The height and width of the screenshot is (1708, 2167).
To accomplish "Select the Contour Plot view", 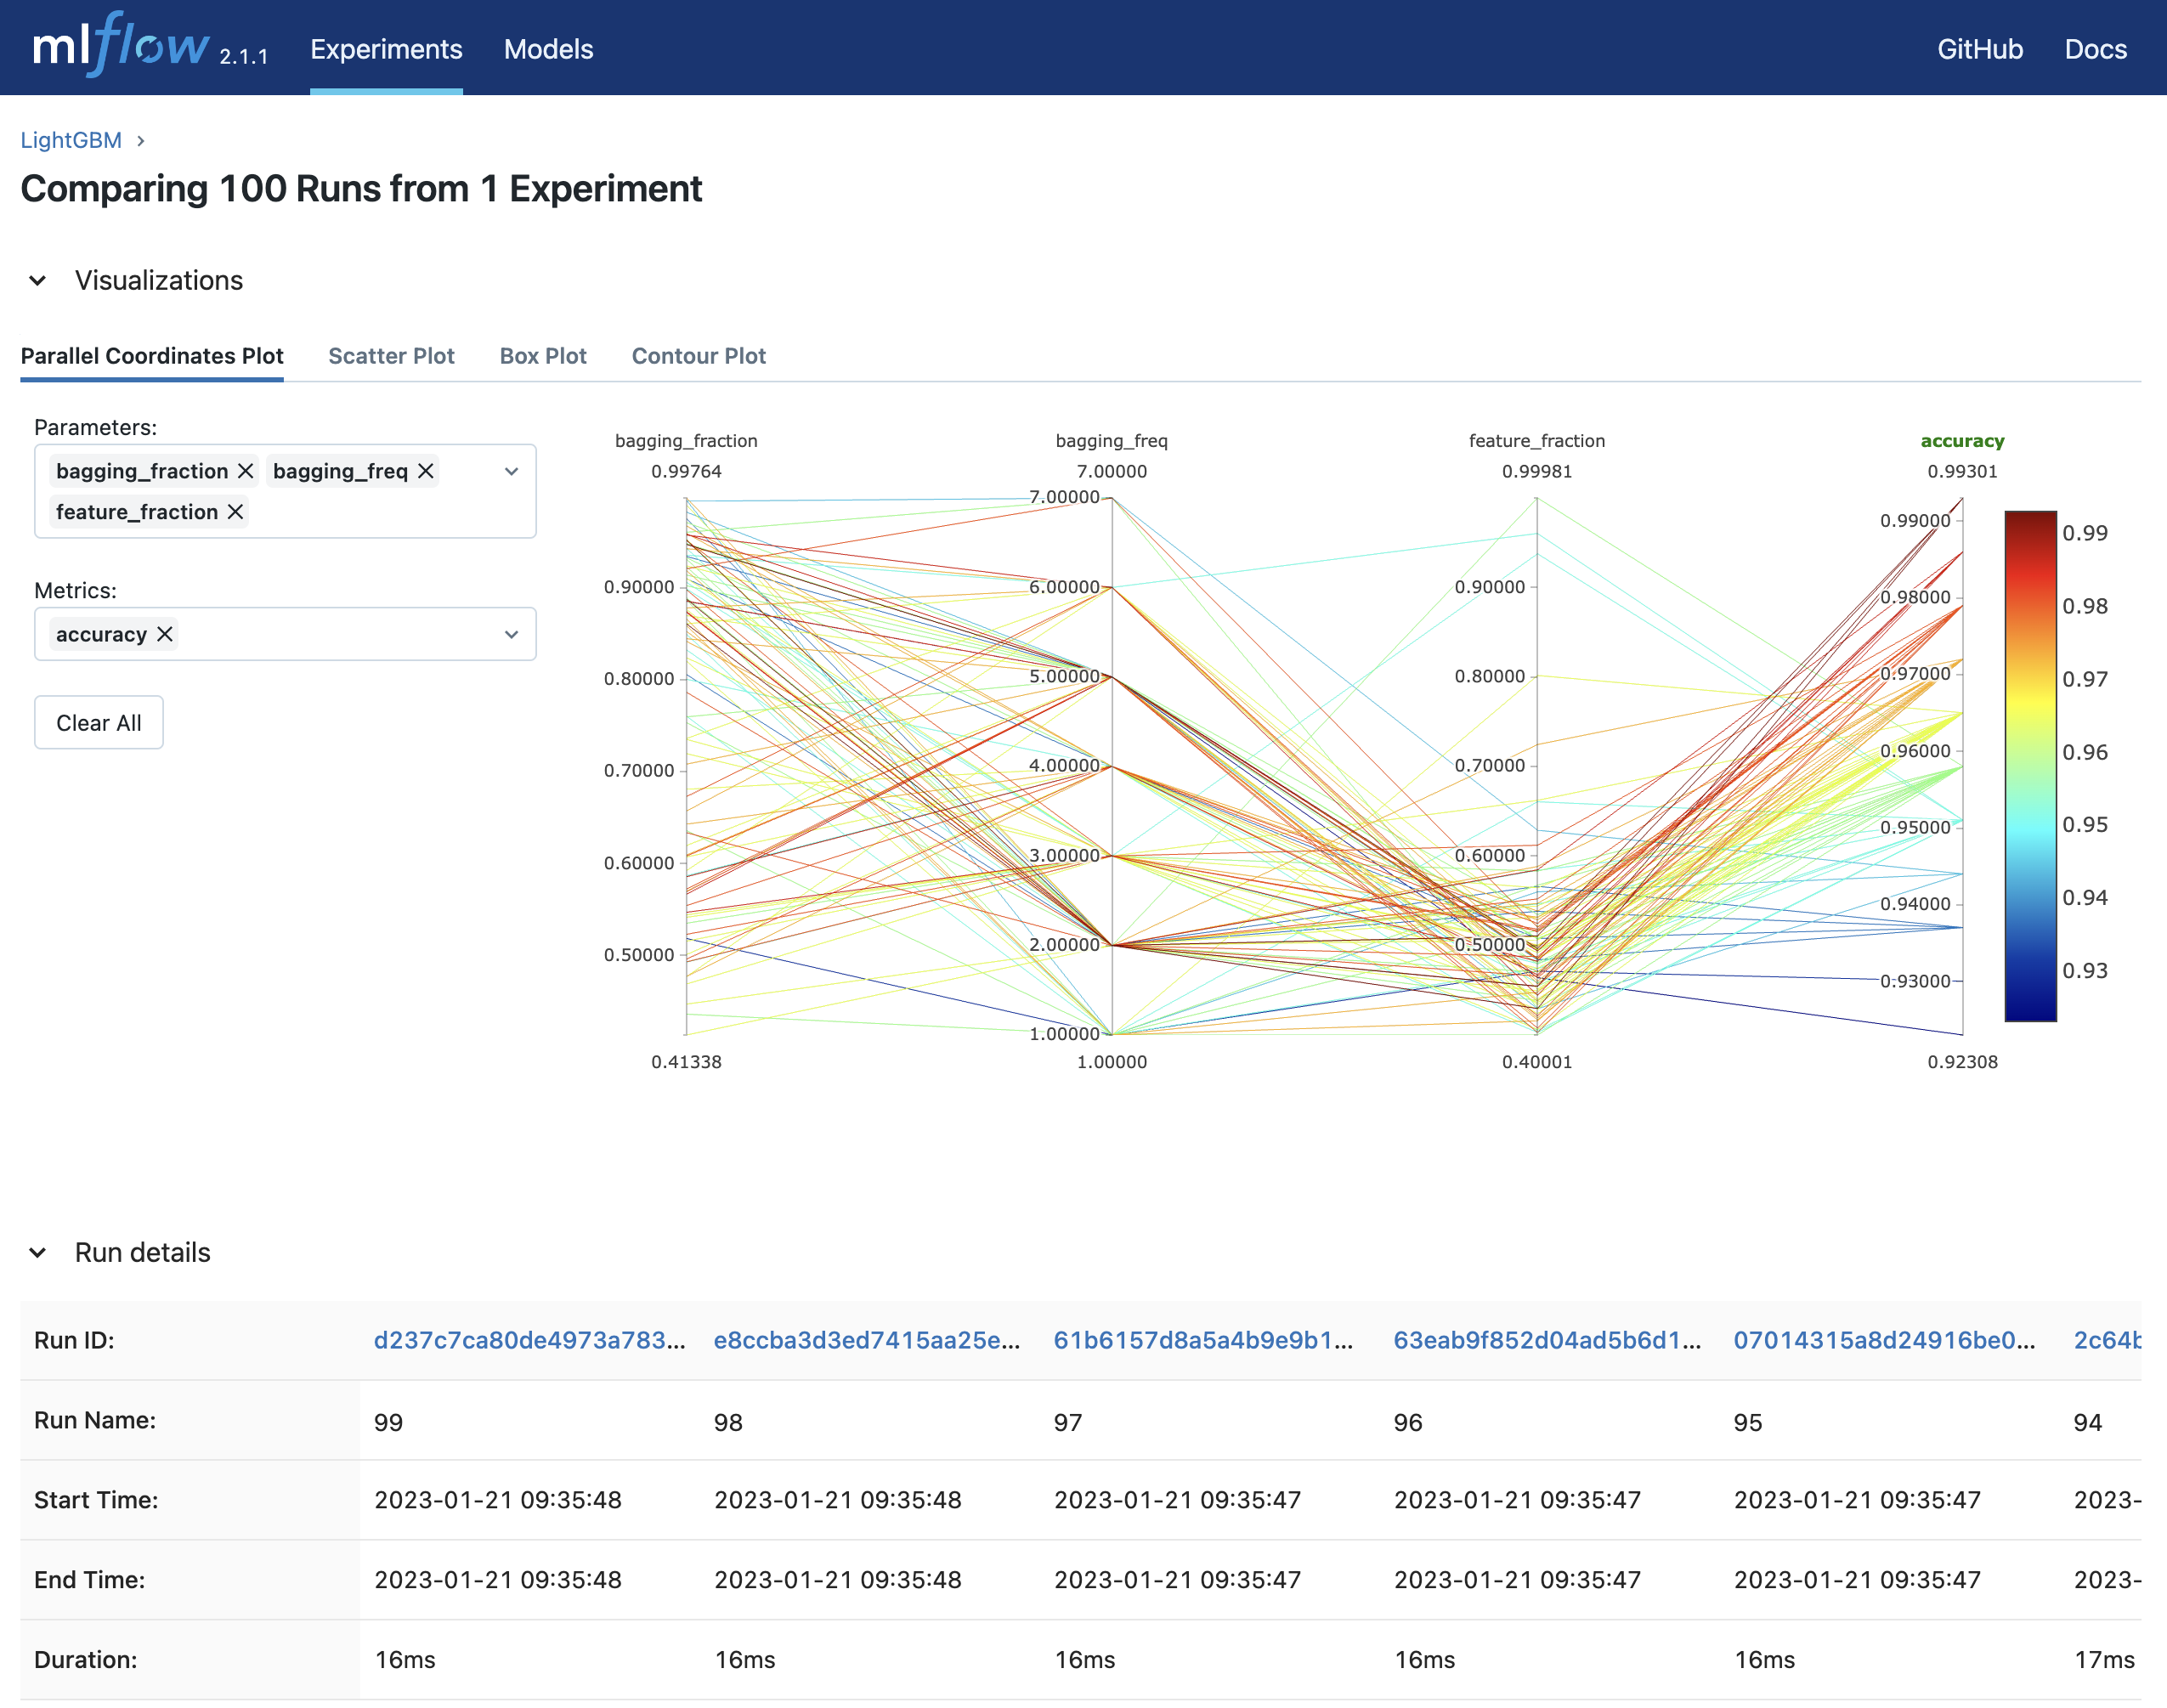I will tap(700, 353).
